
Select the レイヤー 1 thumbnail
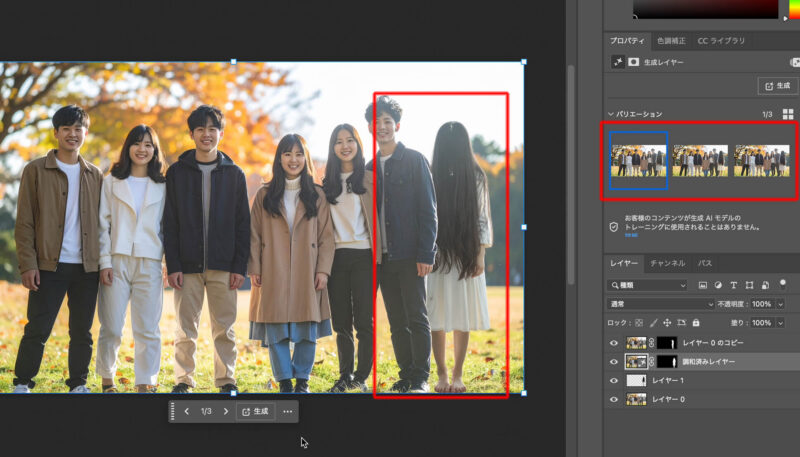636,380
